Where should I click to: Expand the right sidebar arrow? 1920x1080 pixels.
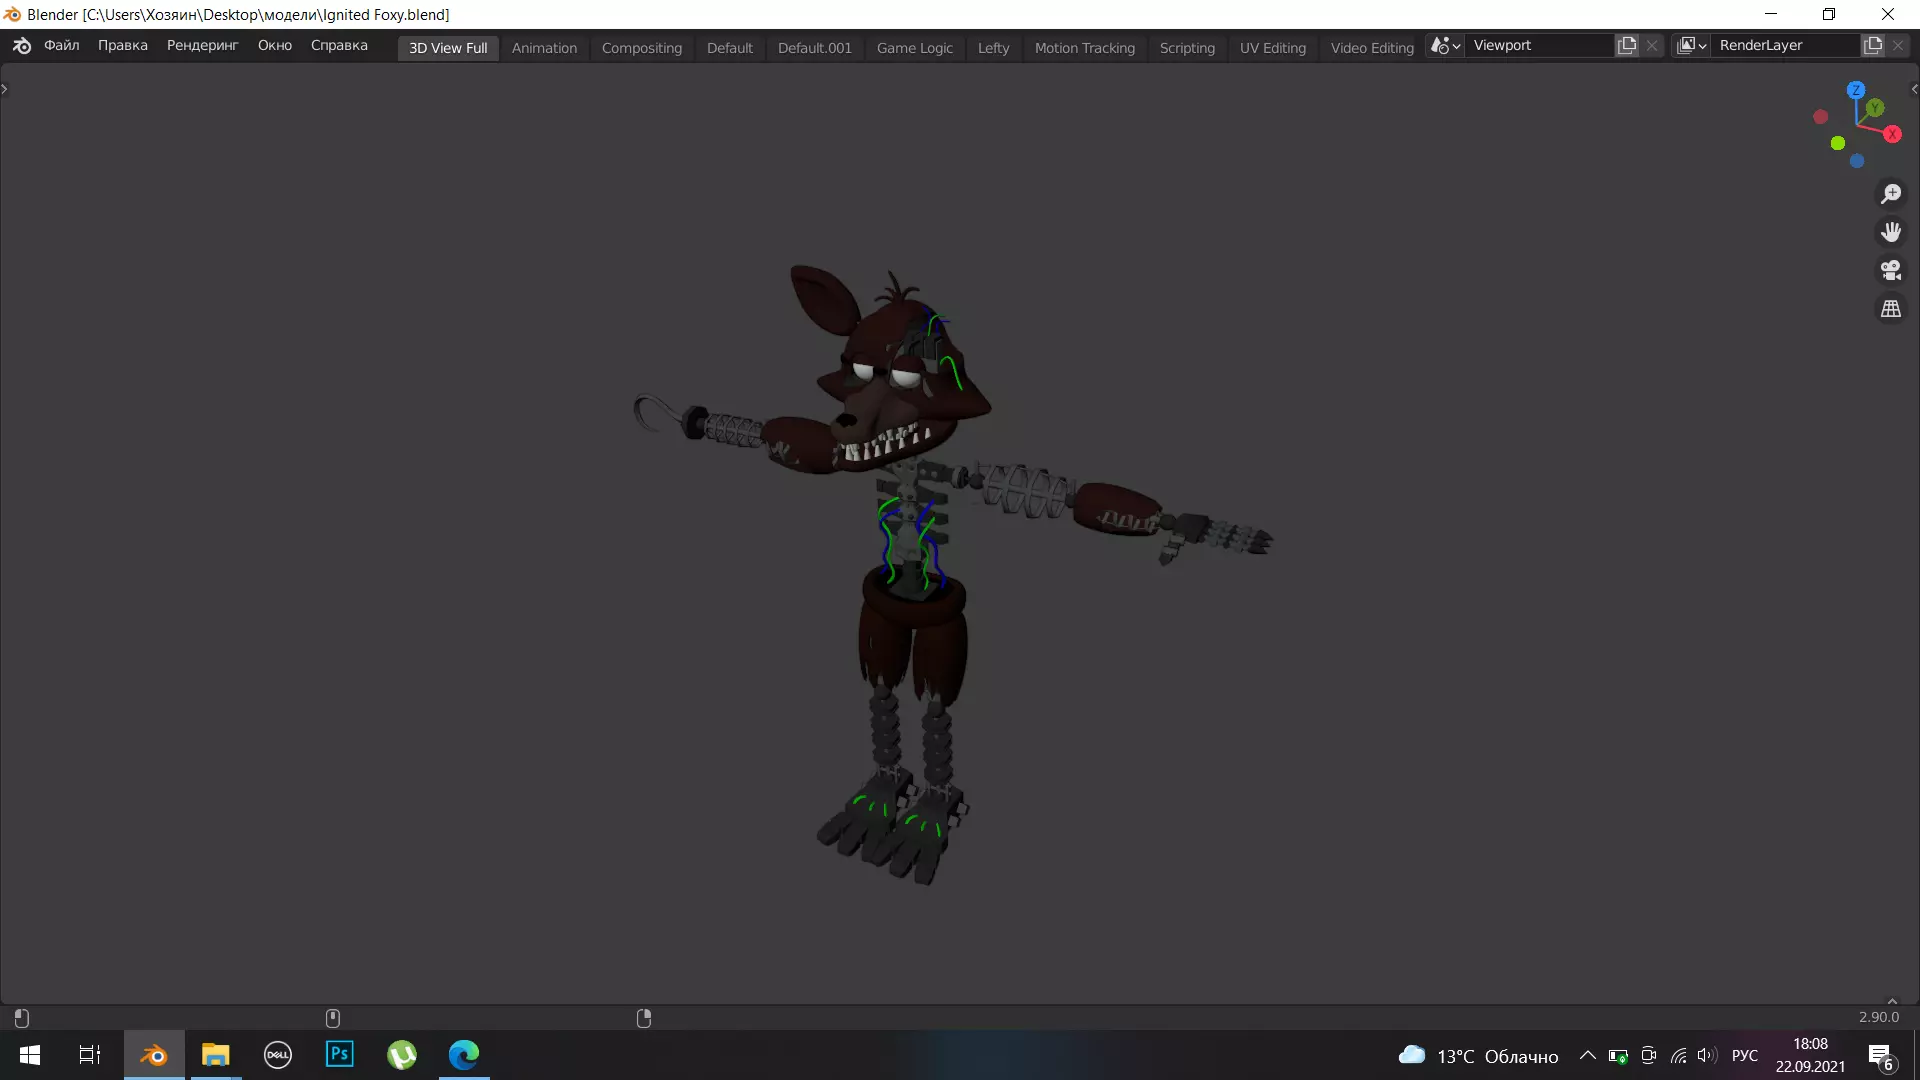1914,89
